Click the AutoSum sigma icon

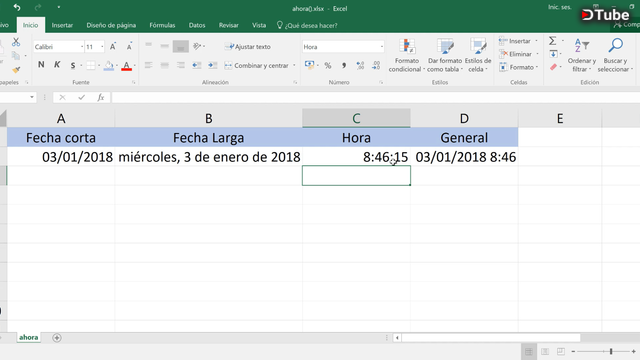tap(553, 41)
